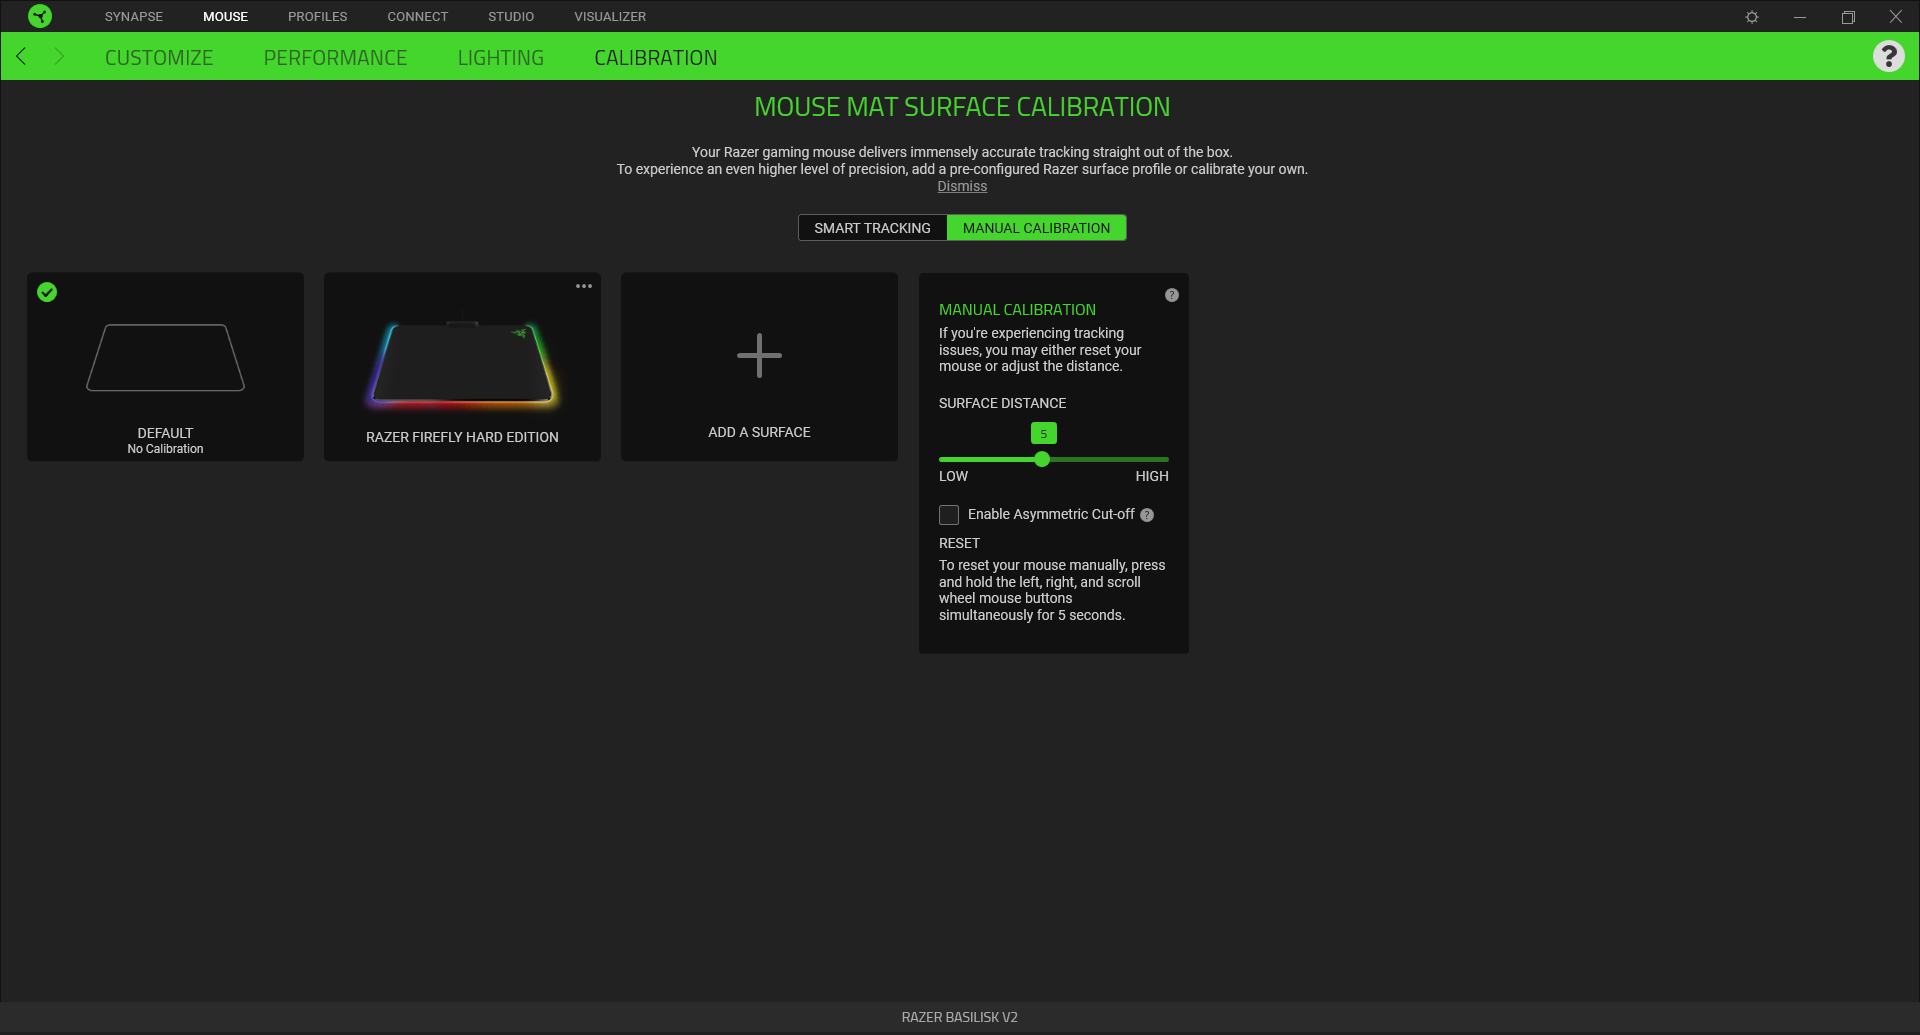This screenshot has height=1035, width=1920.
Task: Close the Synapse window
Action: (1895, 17)
